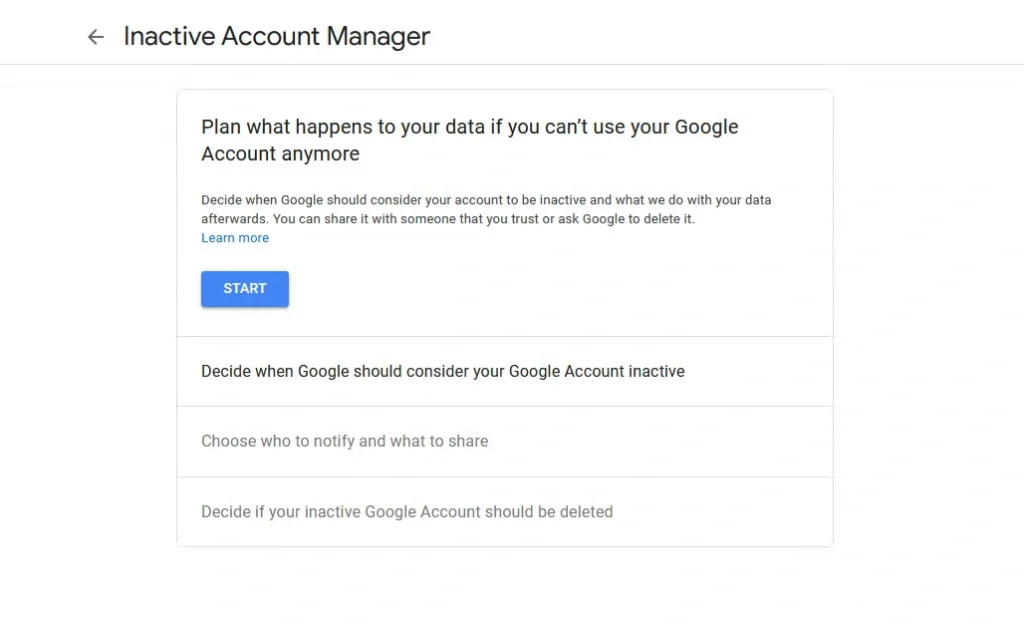Click the 'Plan what happens to your data' heading
The width and height of the screenshot is (1024, 629).
pyautogui.click(x=470, y=140)
